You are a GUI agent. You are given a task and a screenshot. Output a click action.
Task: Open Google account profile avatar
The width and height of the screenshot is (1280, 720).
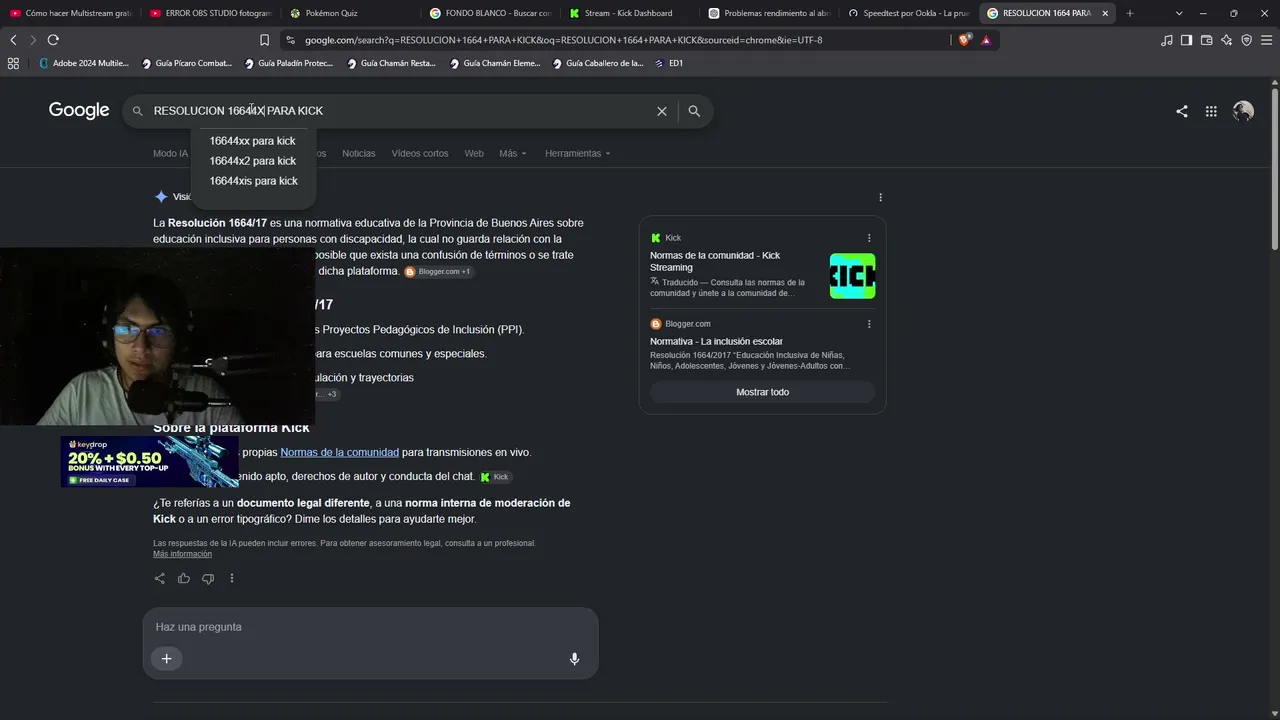pos(1243,111)
